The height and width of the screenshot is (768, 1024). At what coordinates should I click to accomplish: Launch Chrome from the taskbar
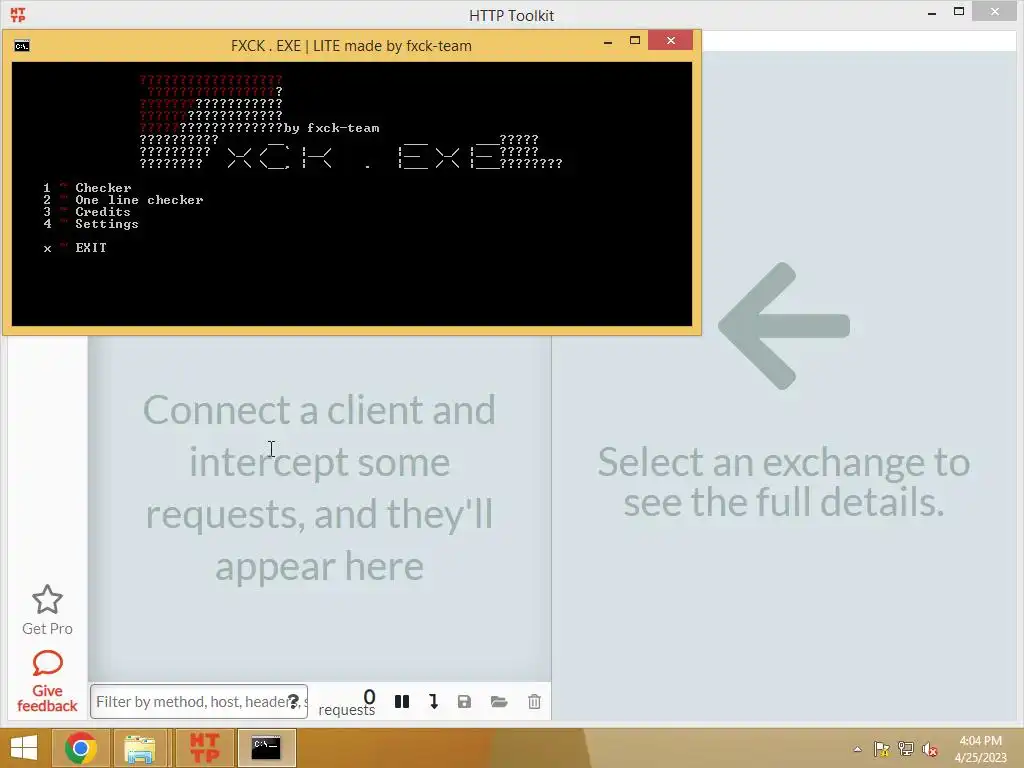click(81, 748)
